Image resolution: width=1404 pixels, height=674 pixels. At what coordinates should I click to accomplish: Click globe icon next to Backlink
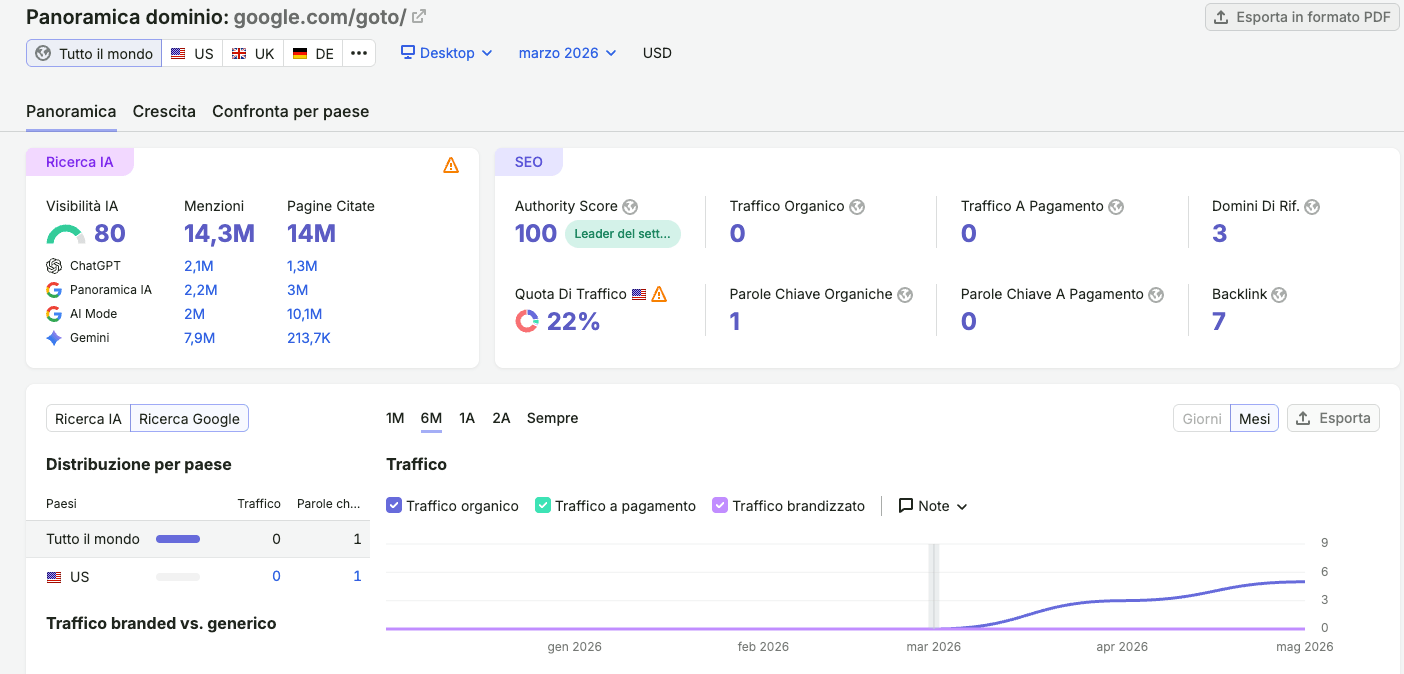pyautogui.click(x=1279, y=295)
